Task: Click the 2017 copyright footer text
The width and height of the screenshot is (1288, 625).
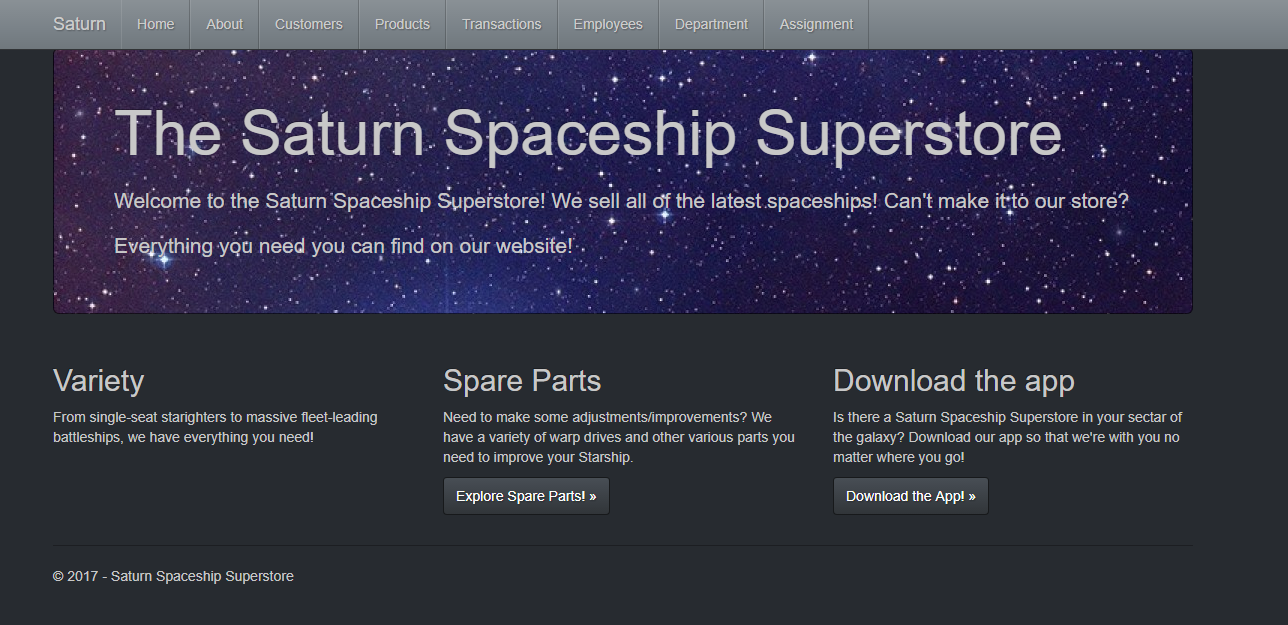Action: coord(173,576)
